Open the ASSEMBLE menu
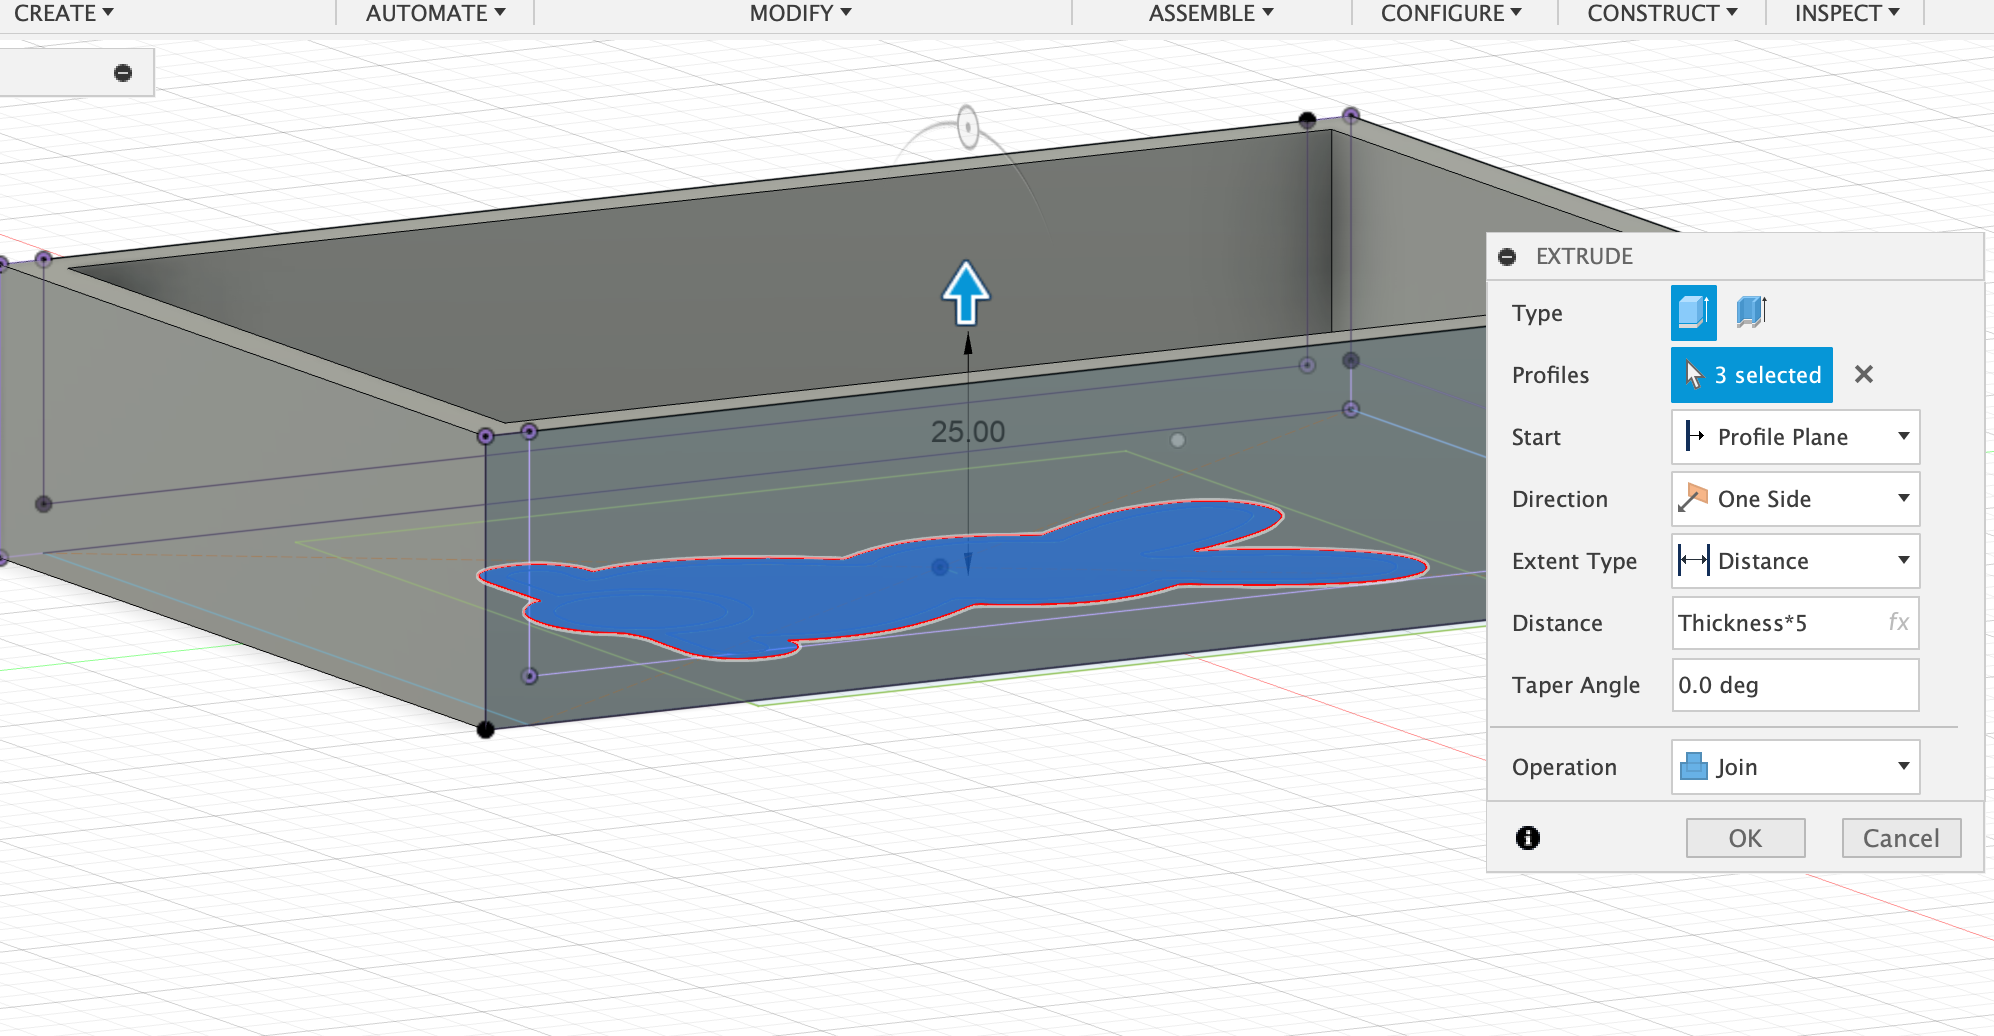 (1210, 13)
